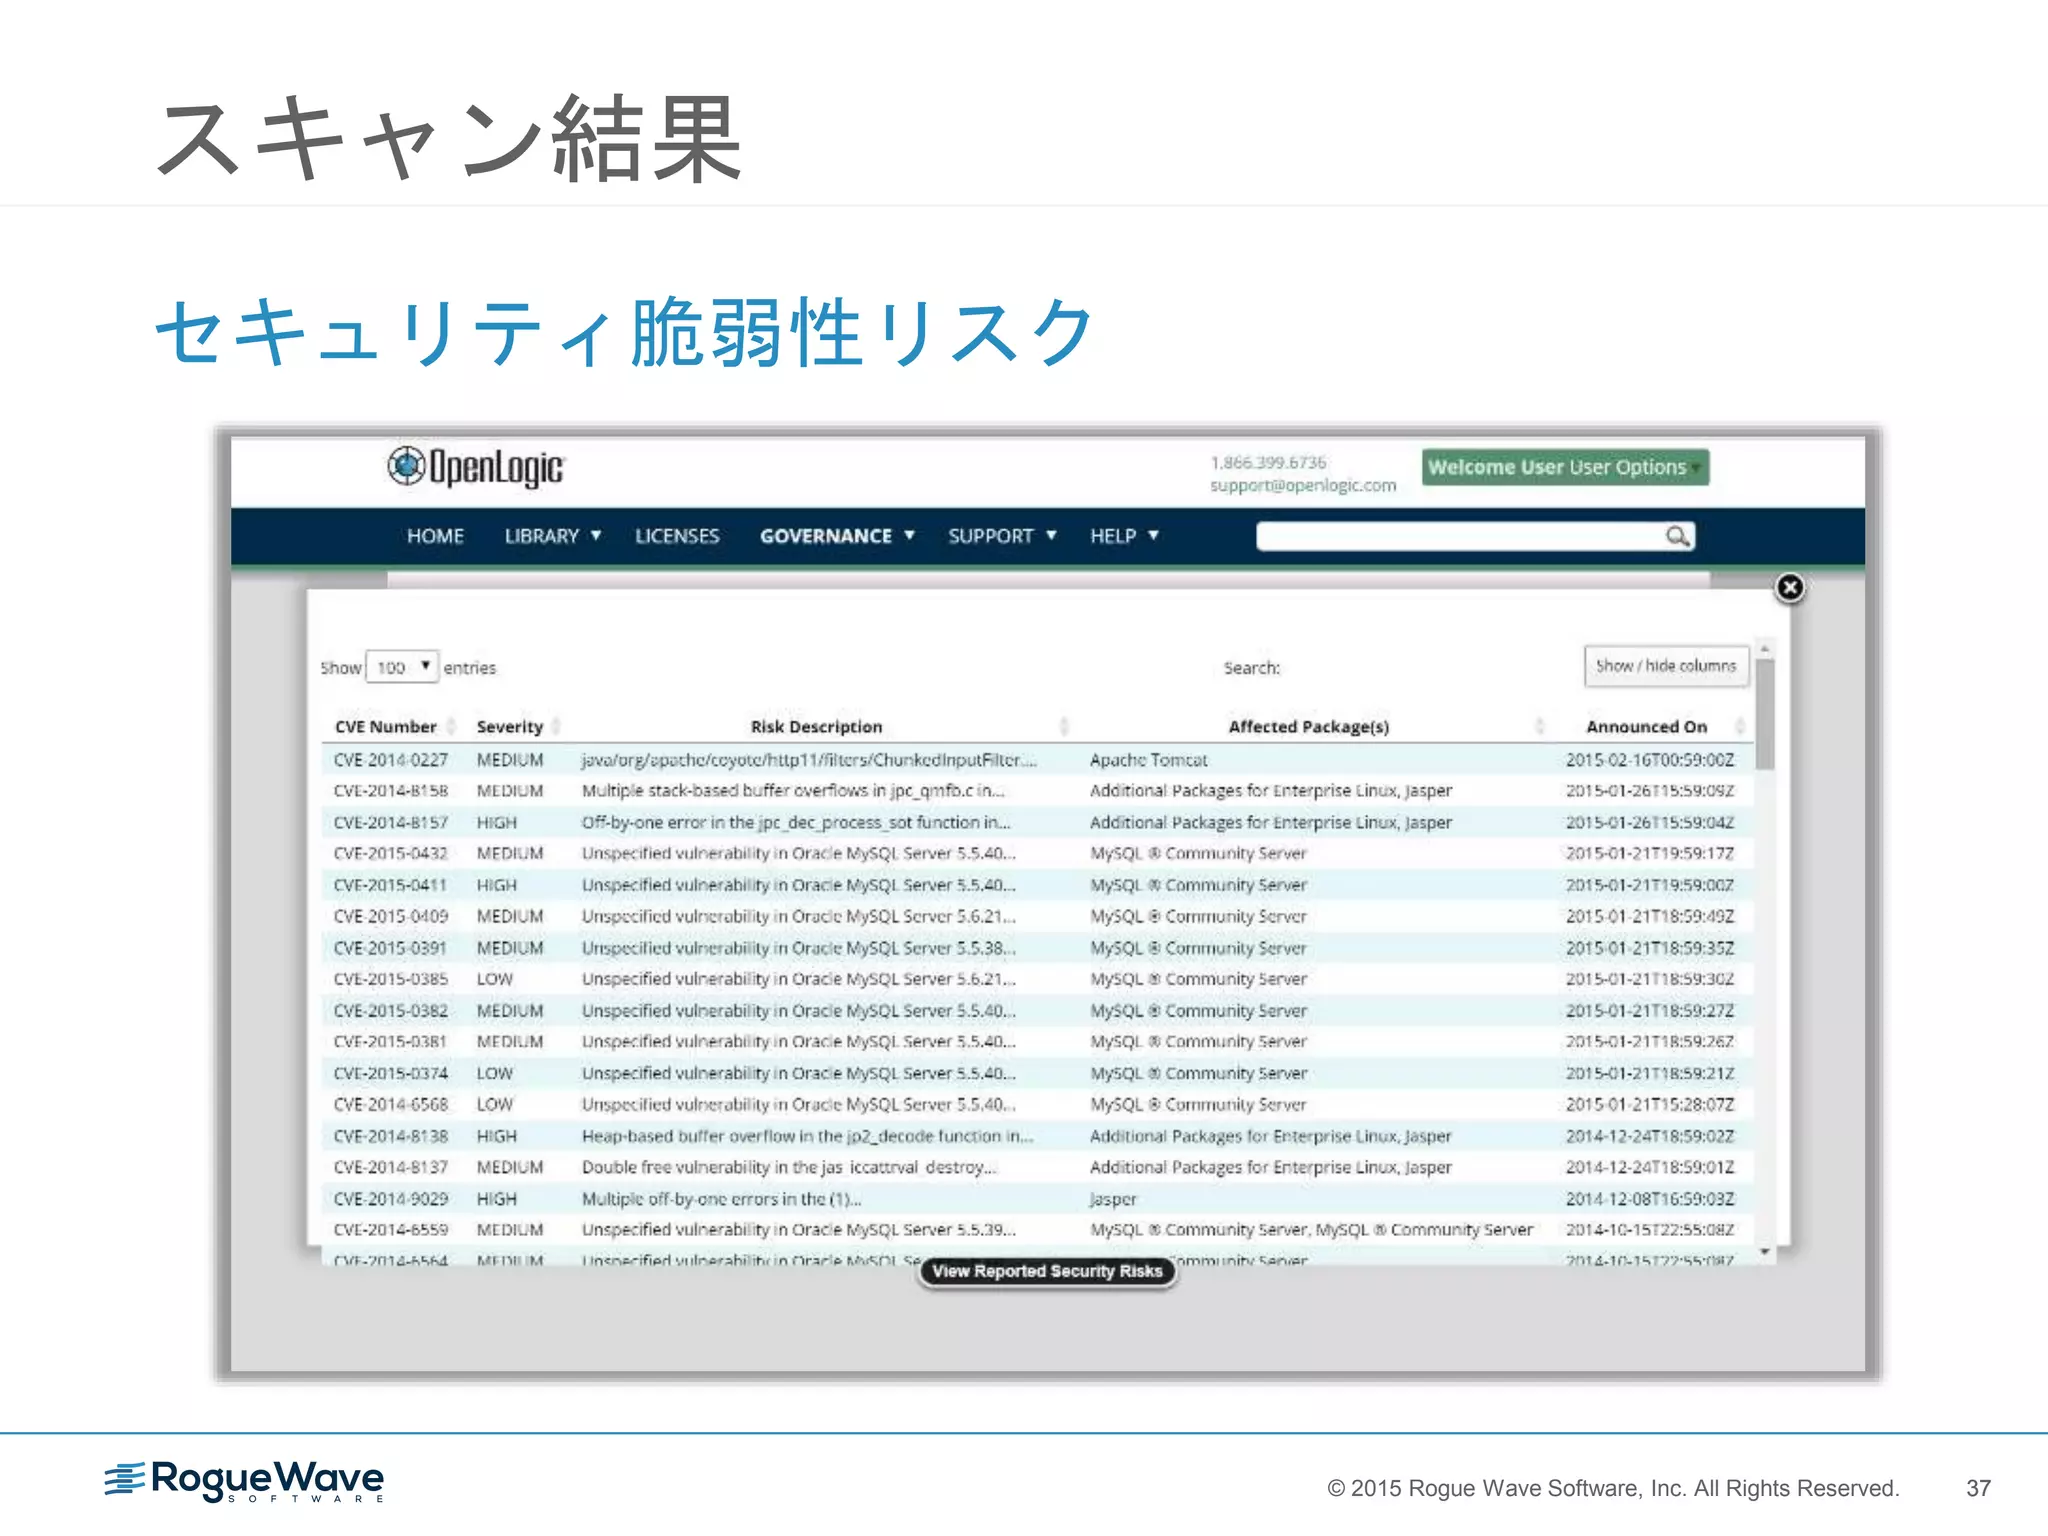Select row CVE-2015-0409
The image size is (2048, 1536).
pyautogui.click(x=1037, y=916)
